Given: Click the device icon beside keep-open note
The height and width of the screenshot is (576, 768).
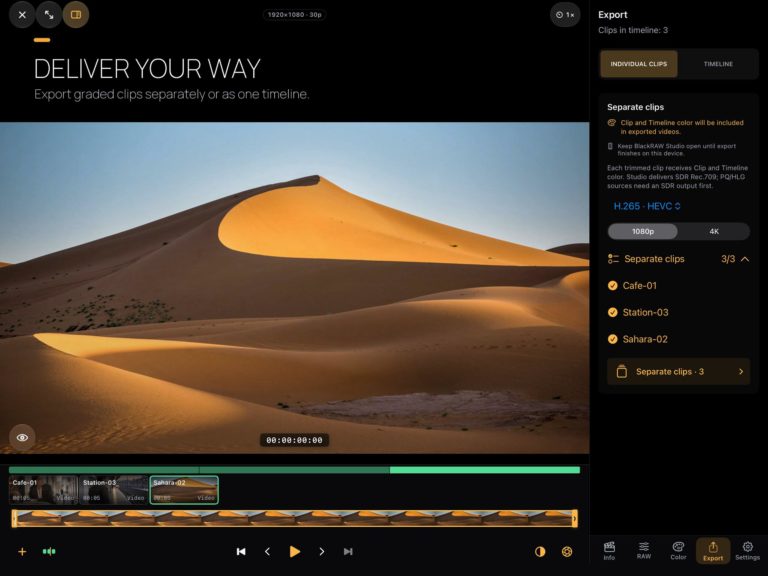Looking at the screenshot, I should (610, 146).
